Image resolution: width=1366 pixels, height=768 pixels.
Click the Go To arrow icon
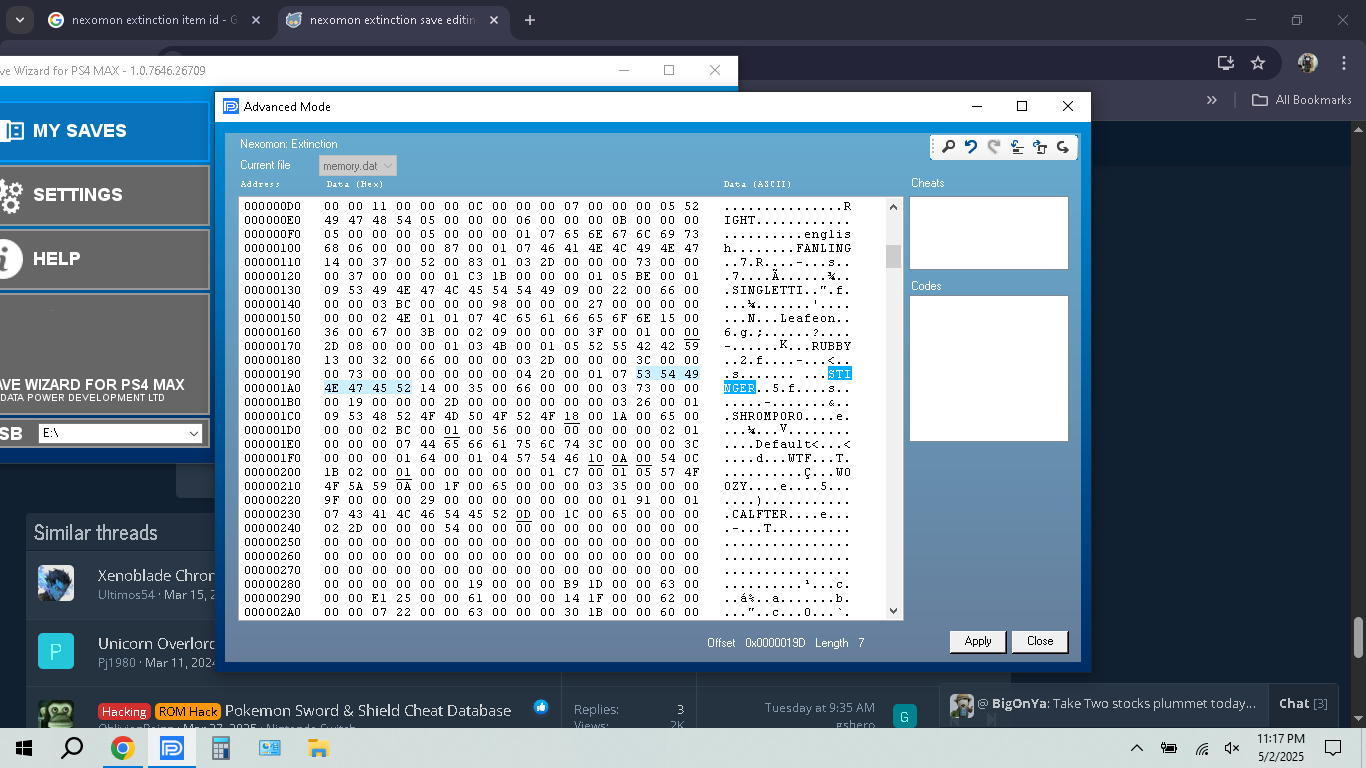click(1063, 147)
